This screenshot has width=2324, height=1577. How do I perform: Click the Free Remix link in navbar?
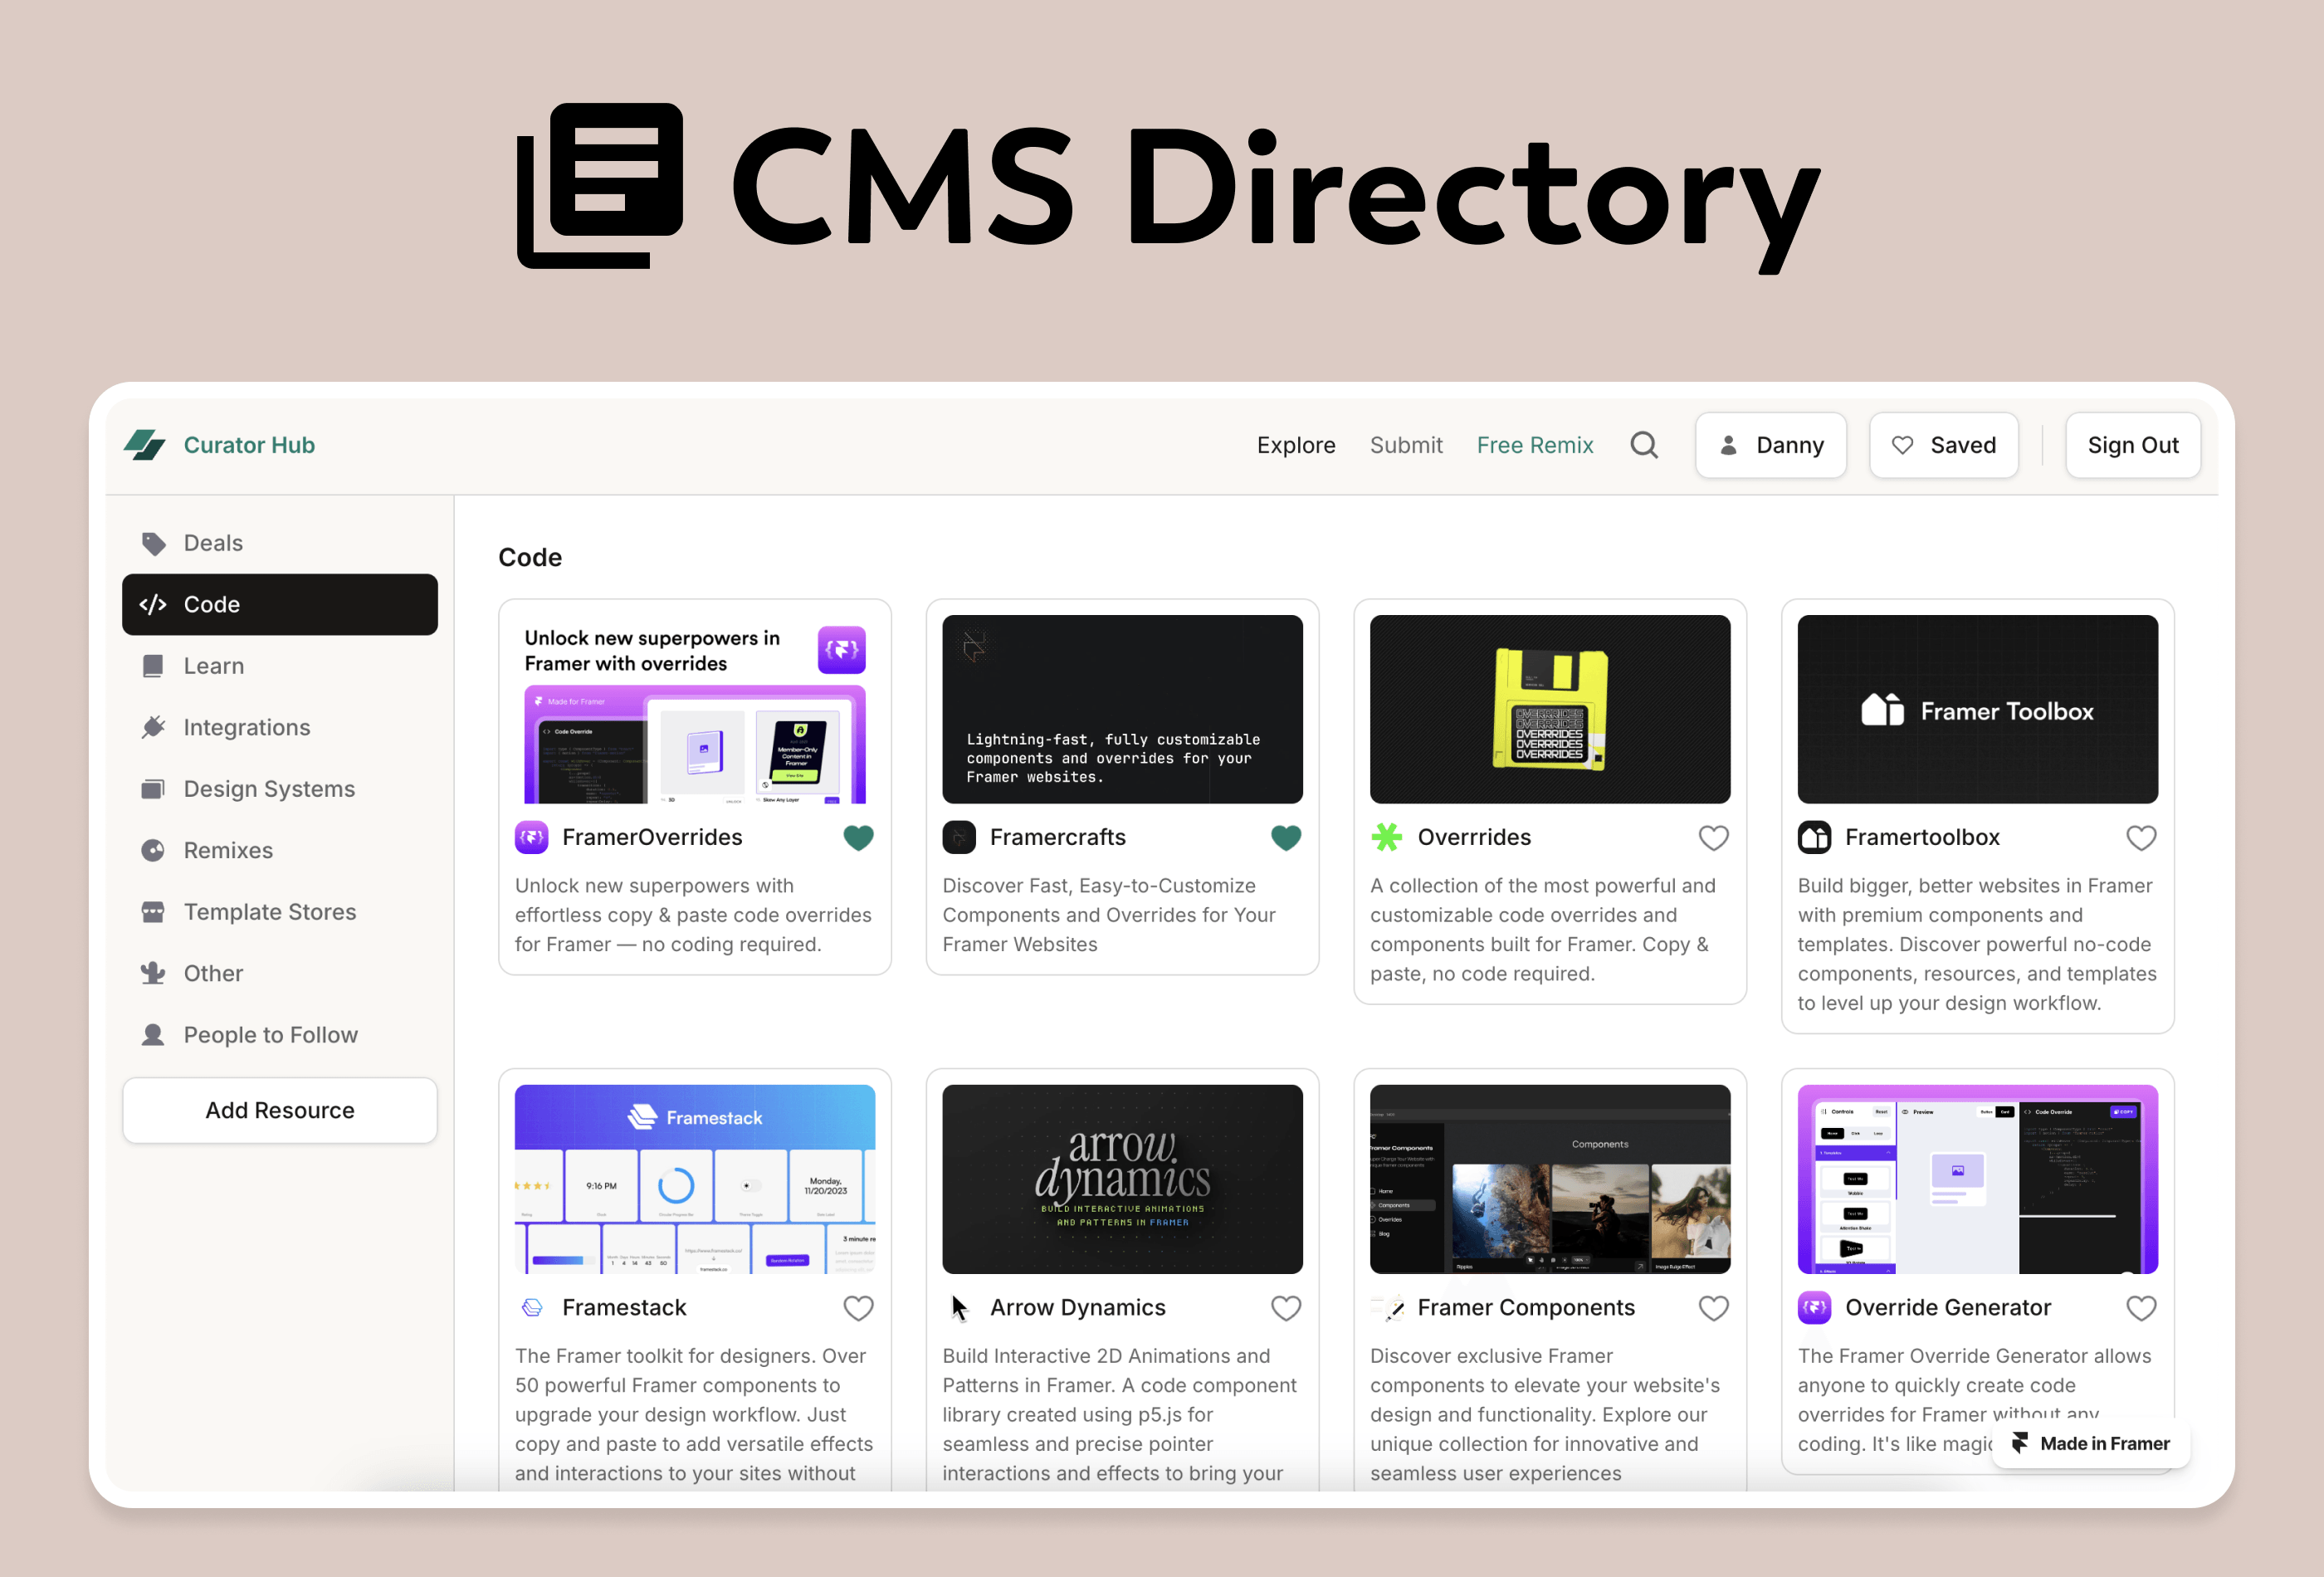[1535, 443]
